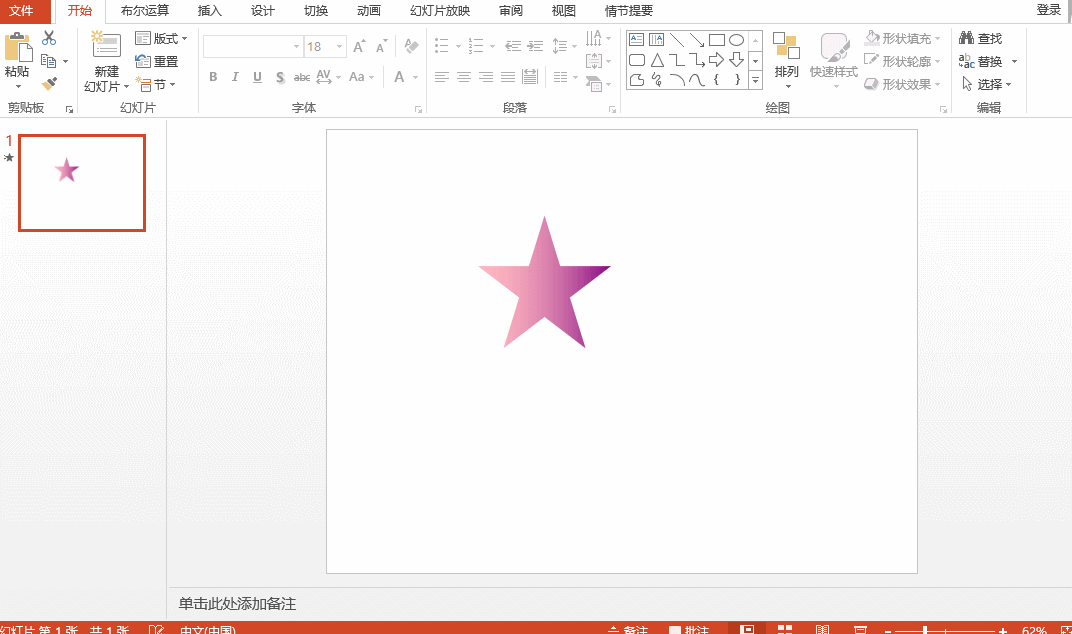This screenshot has height=634, width=1072.
Task: Select slide 1 thumbnail with star
Action: point(82,183)
